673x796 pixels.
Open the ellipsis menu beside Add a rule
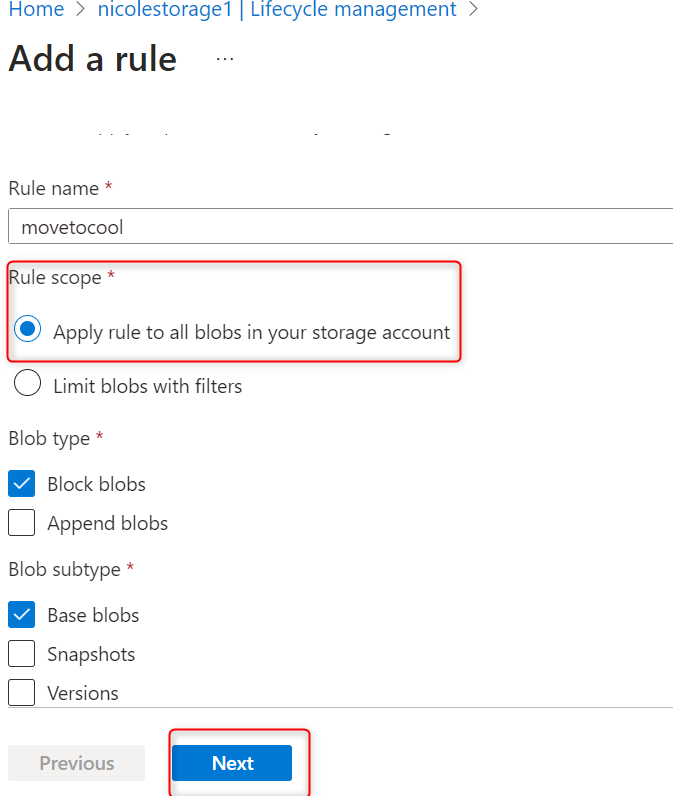tap(225, 59)
